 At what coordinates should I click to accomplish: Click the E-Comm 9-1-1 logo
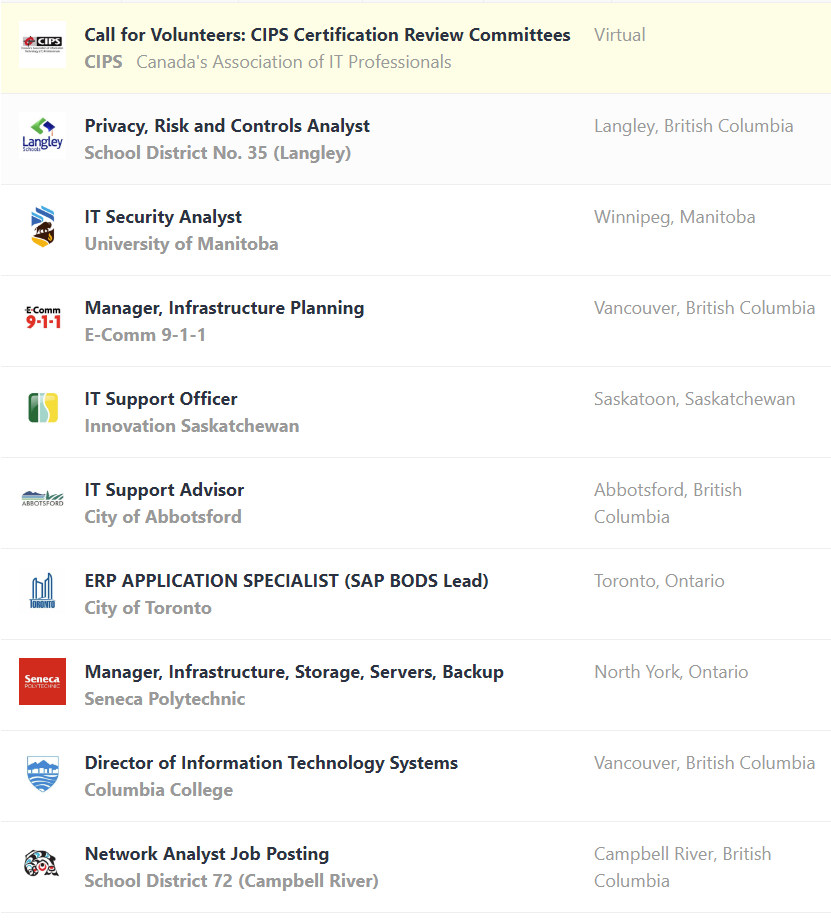pyautogui.click(x=42, y=318)
